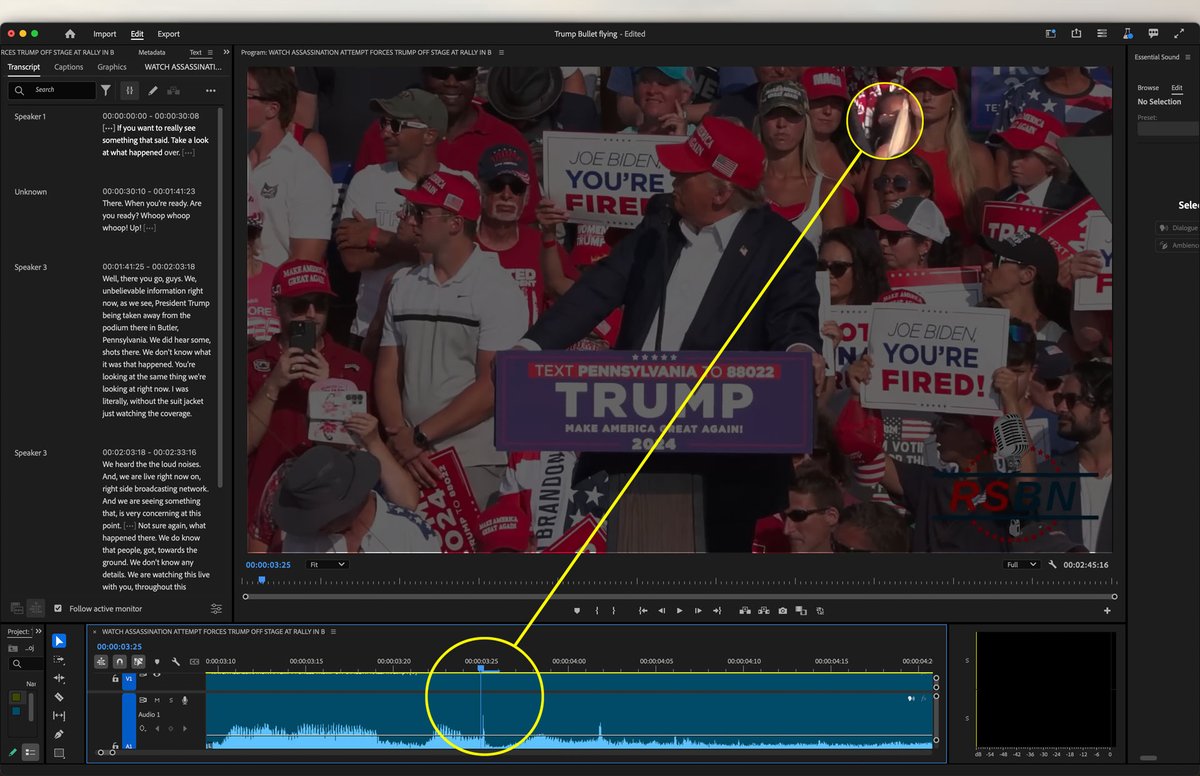Switch to the Captions tab
This screenshot has width=1200, height=776.
[68, 67]
